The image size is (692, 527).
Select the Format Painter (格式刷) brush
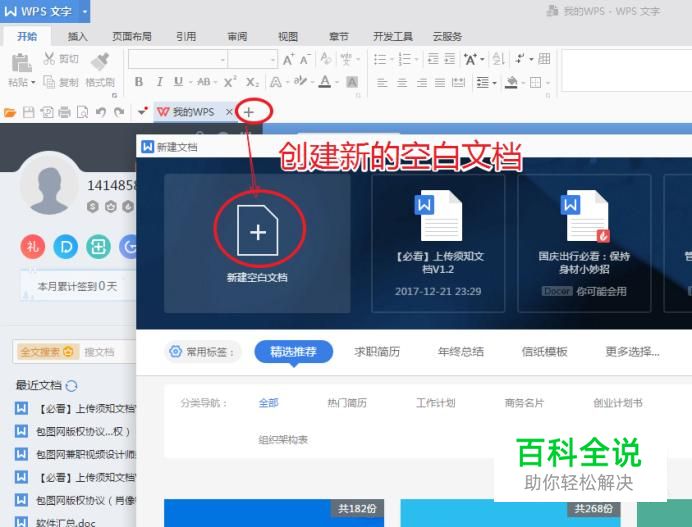(100, 61)
